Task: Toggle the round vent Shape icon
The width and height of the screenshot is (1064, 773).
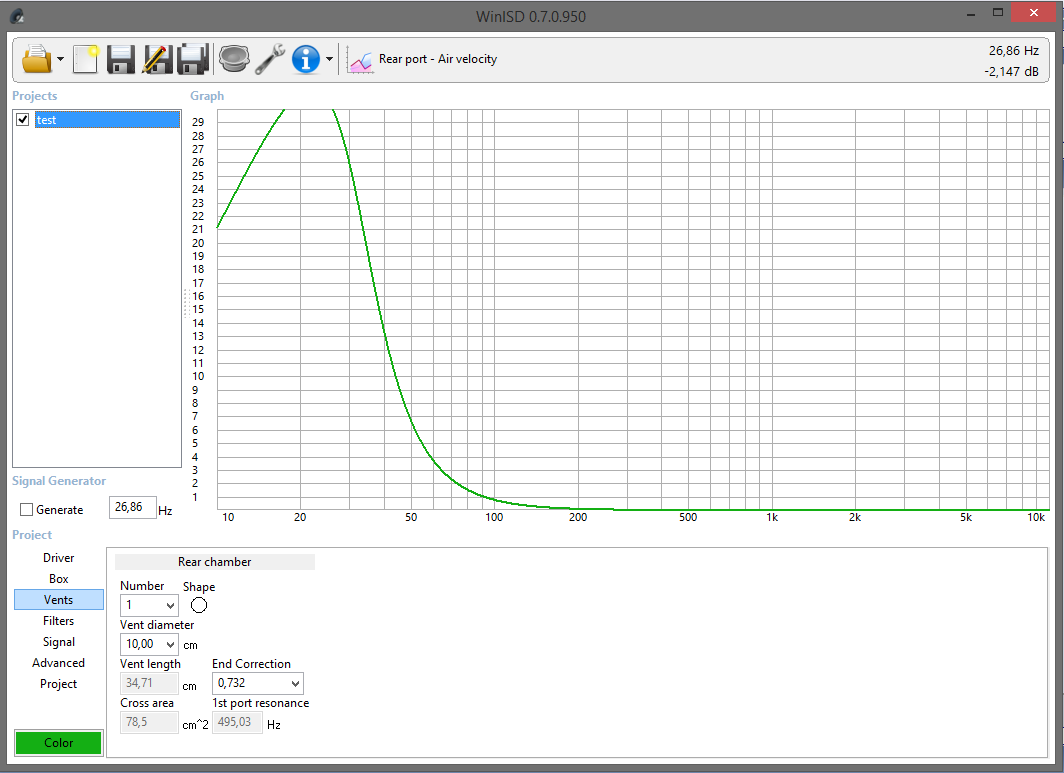Action: (x=199, y=605)
